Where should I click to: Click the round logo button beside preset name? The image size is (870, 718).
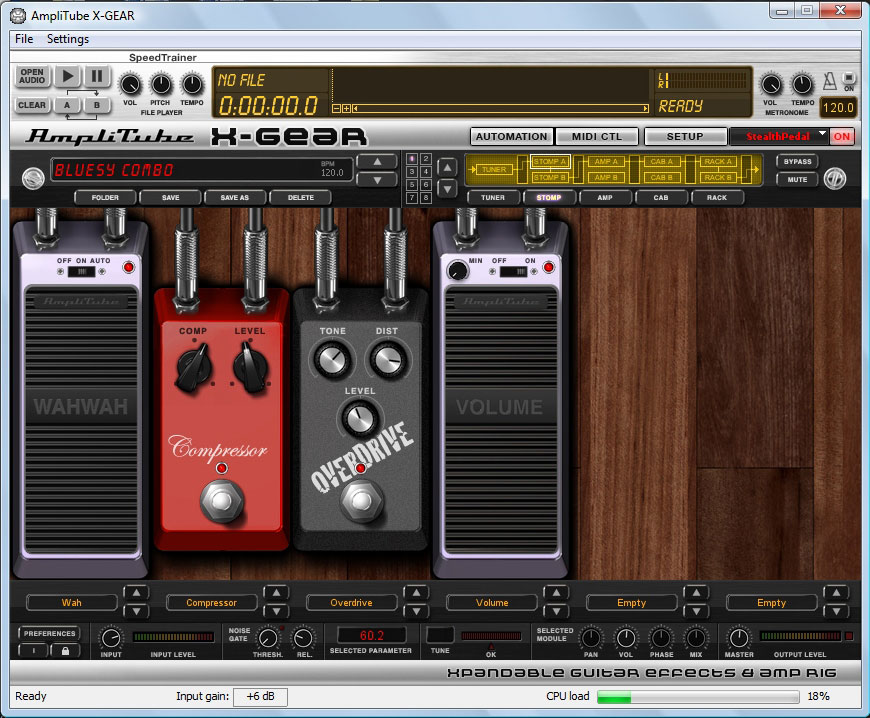point(33,179)
